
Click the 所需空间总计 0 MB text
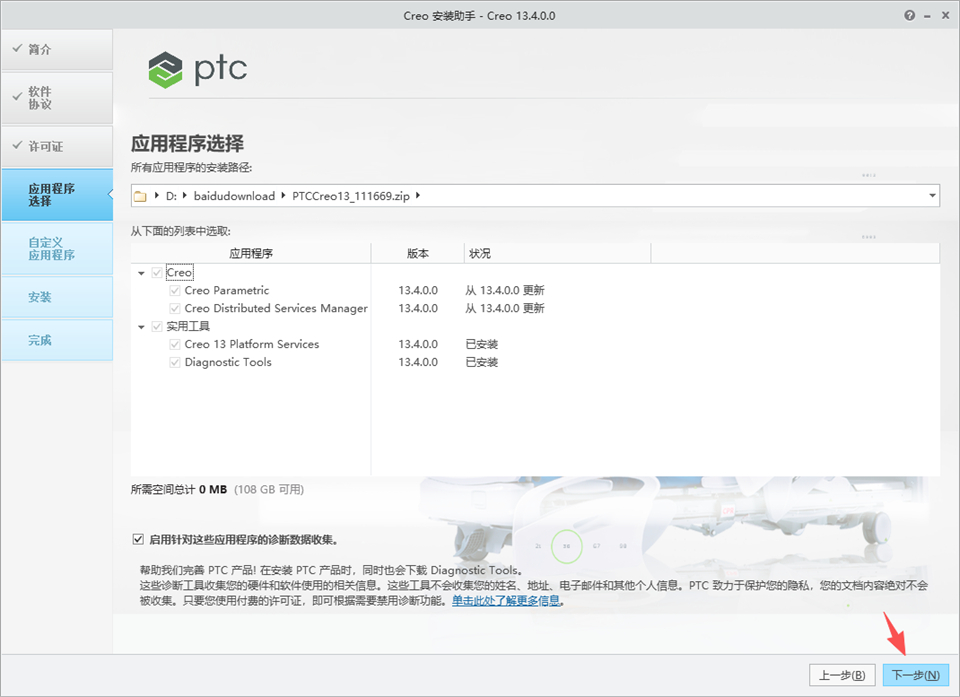click(x=179, y=489)
